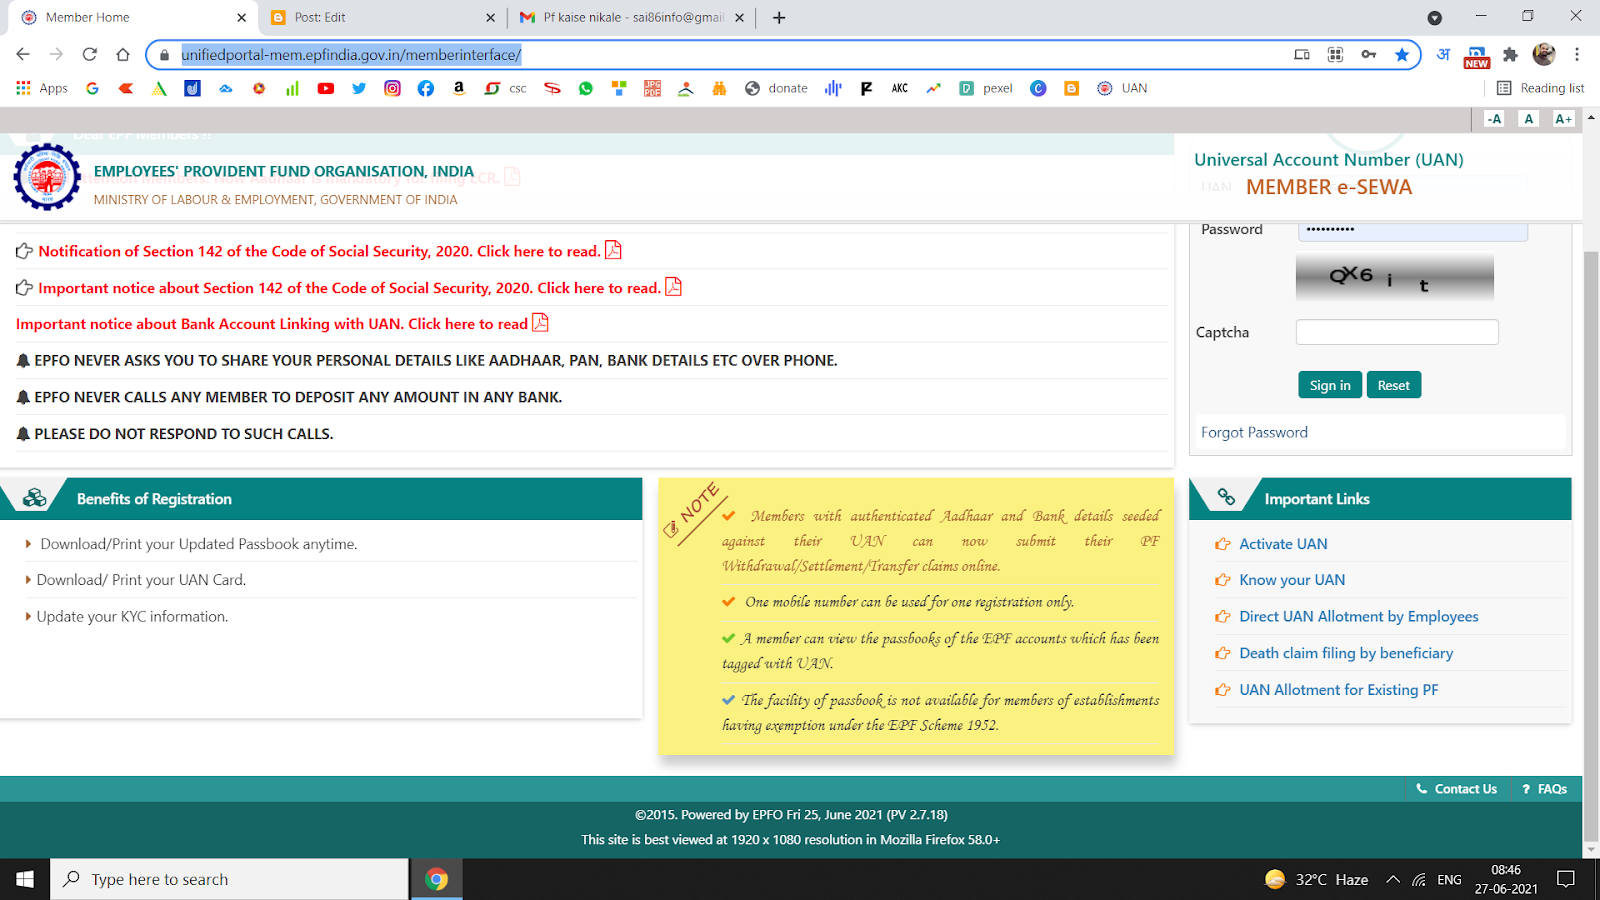Click the QR code icon in address bar
1600x900 pixels.
click(1335, 55)
